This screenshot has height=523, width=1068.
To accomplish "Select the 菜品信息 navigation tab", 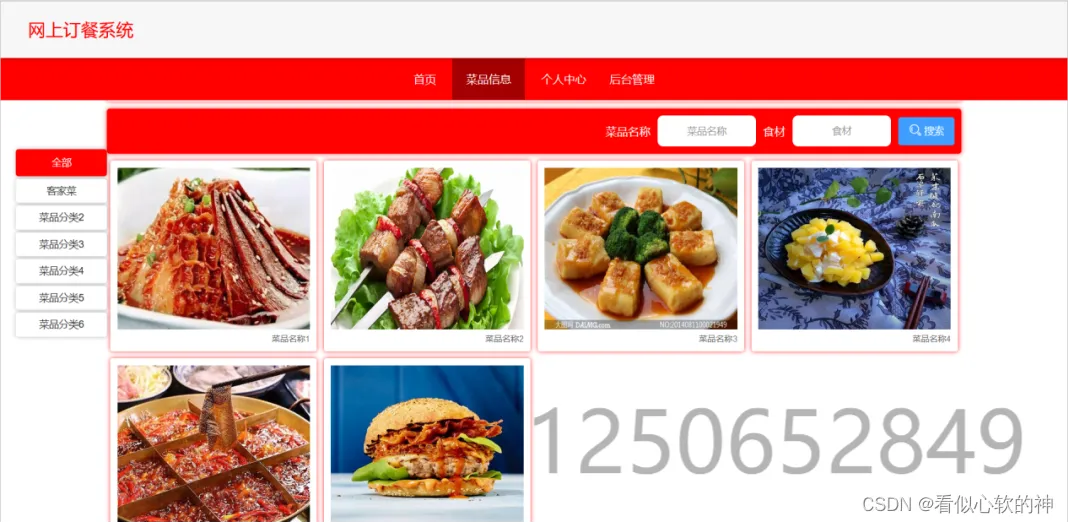I will pos(488,79).
